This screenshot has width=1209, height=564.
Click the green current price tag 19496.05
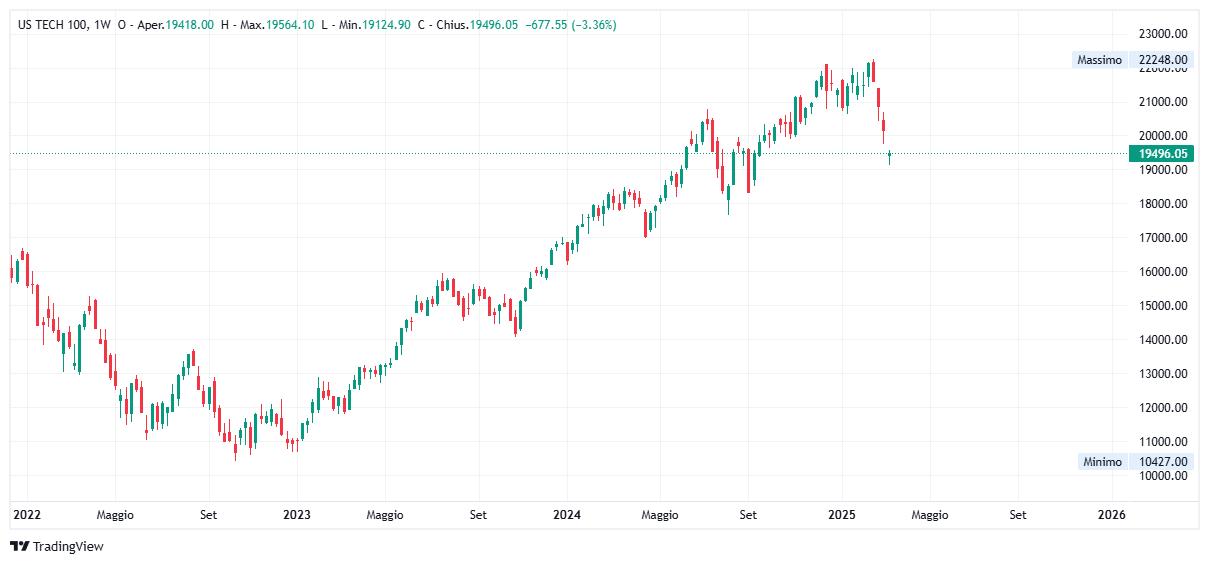1163,154
